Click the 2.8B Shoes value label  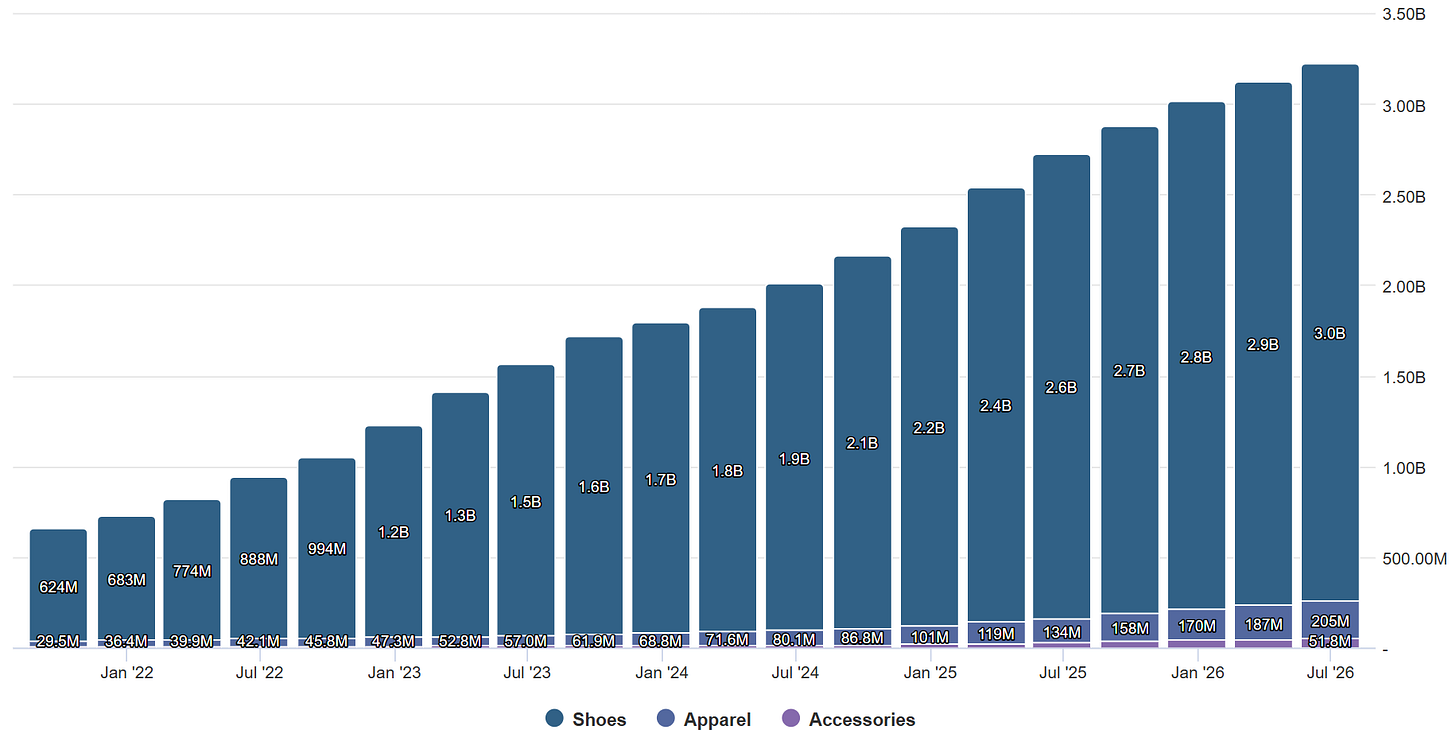tap(1196, 357)
